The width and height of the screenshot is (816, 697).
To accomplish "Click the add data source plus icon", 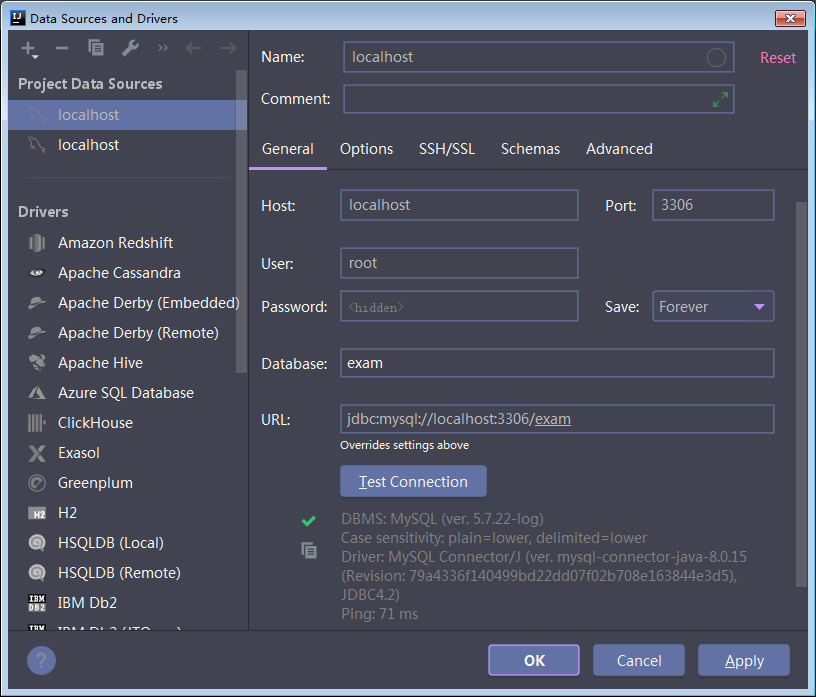I will click(x=29, y=49).
